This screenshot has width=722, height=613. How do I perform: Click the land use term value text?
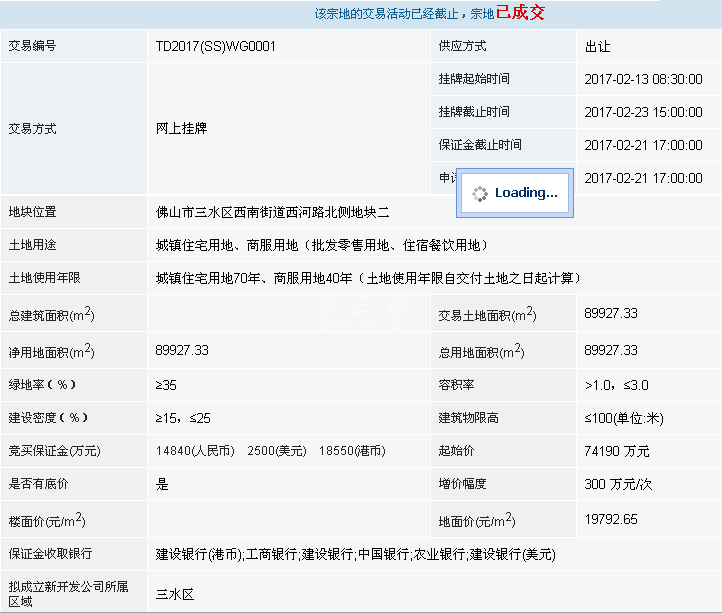[368, 278]
